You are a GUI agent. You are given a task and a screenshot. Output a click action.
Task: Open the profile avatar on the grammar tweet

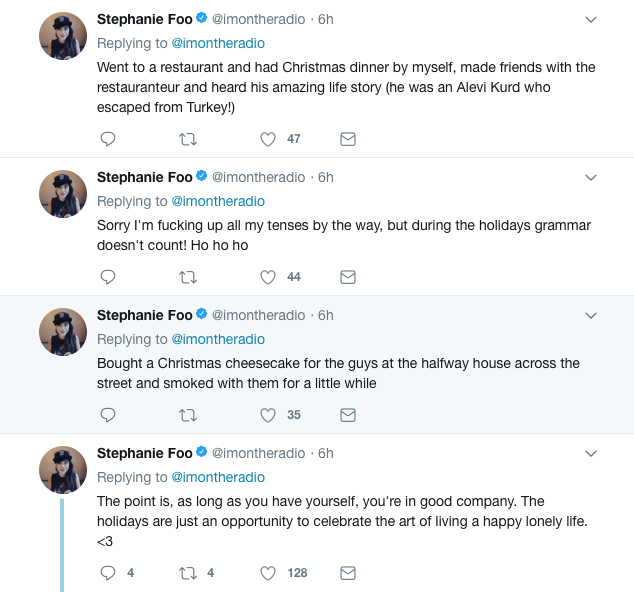62,194
